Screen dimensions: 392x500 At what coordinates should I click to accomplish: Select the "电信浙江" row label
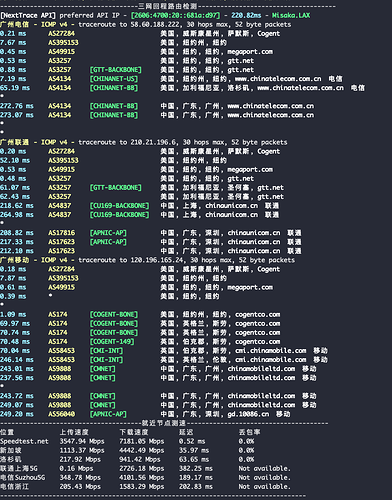click(x=14, y=486)
